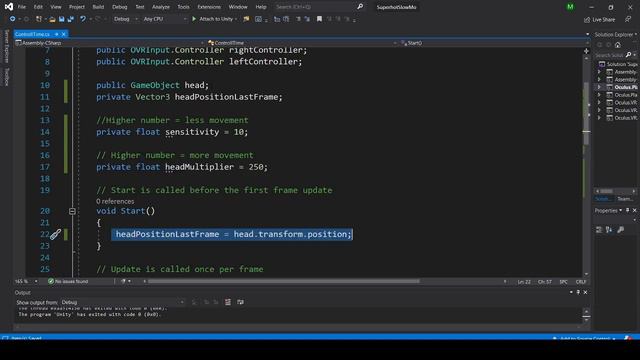Click Add to Source Control in status bar
The height and width of the screenshot is (360, 640).
tap(585, 338)
